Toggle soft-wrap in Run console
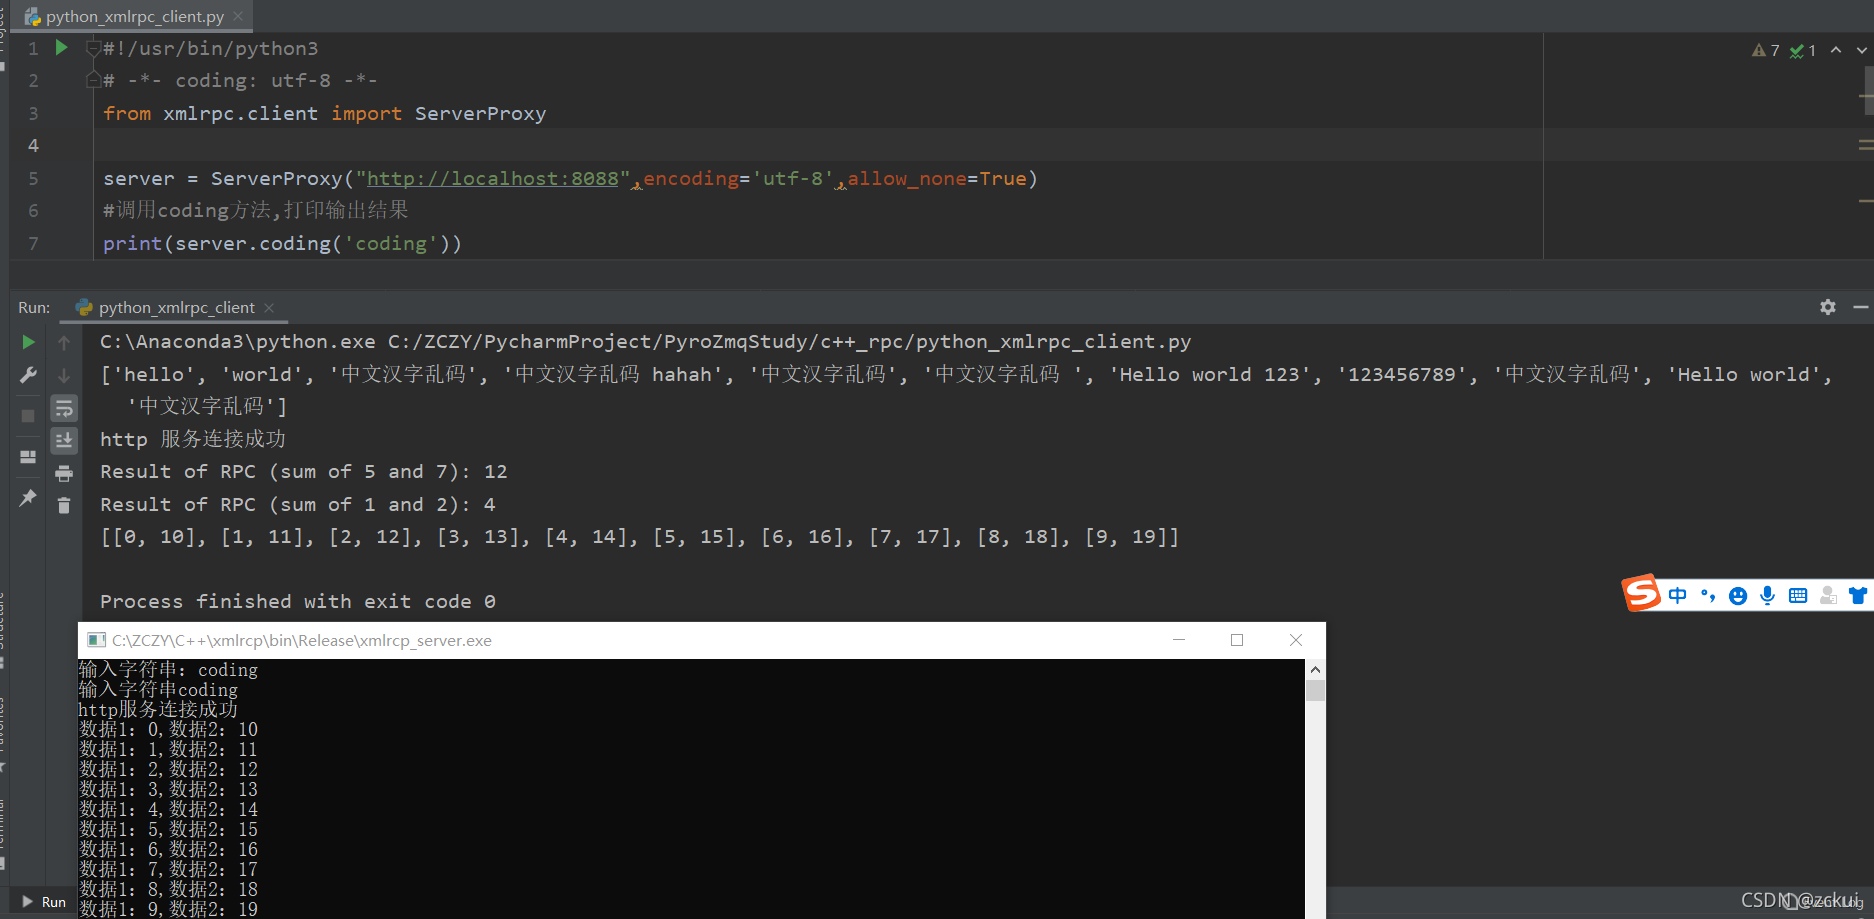Screen dimensions: 1874x919 (x=64, y=408)
